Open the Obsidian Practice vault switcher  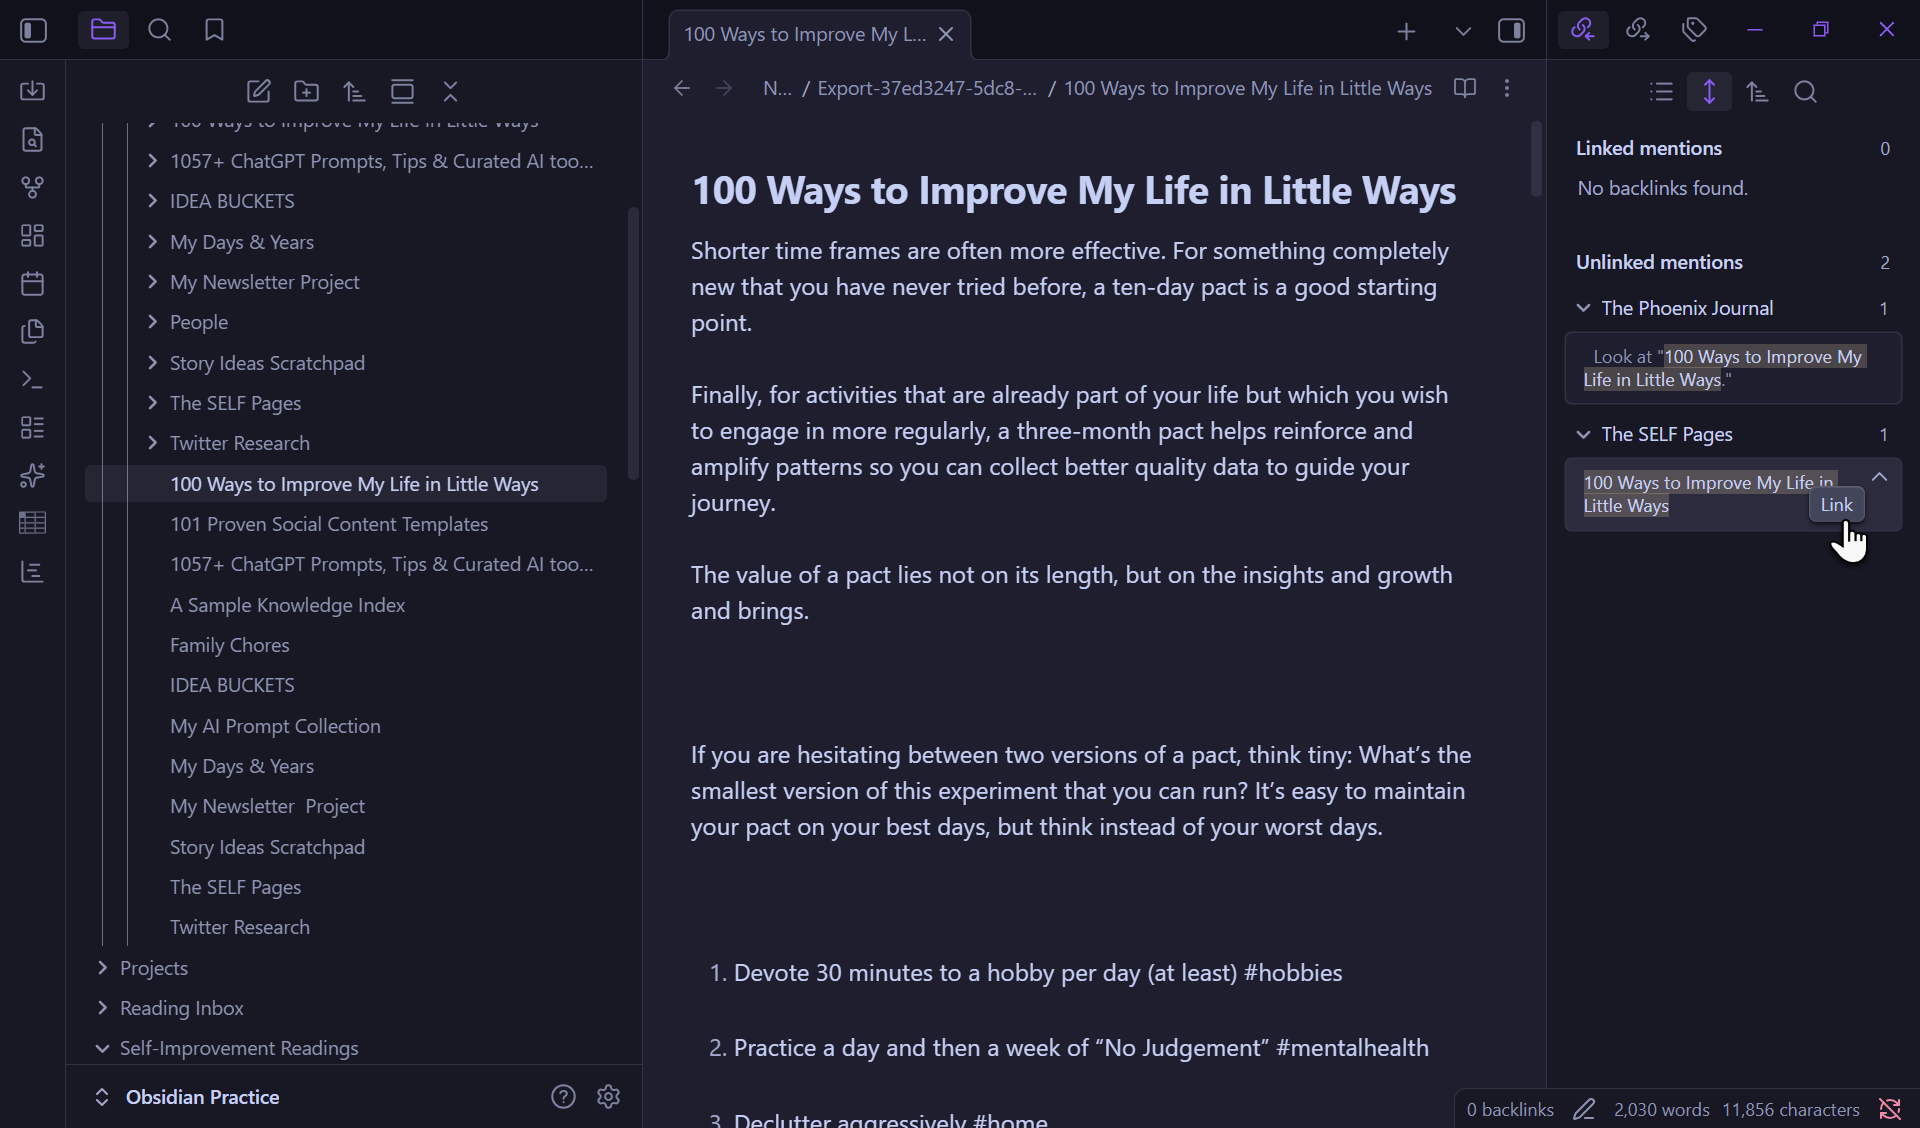[x=187, y=1097]
